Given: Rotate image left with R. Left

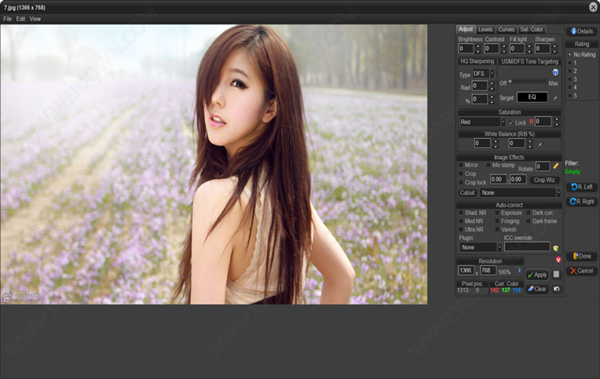Looking at the screenshot, I should coord(582,187).
